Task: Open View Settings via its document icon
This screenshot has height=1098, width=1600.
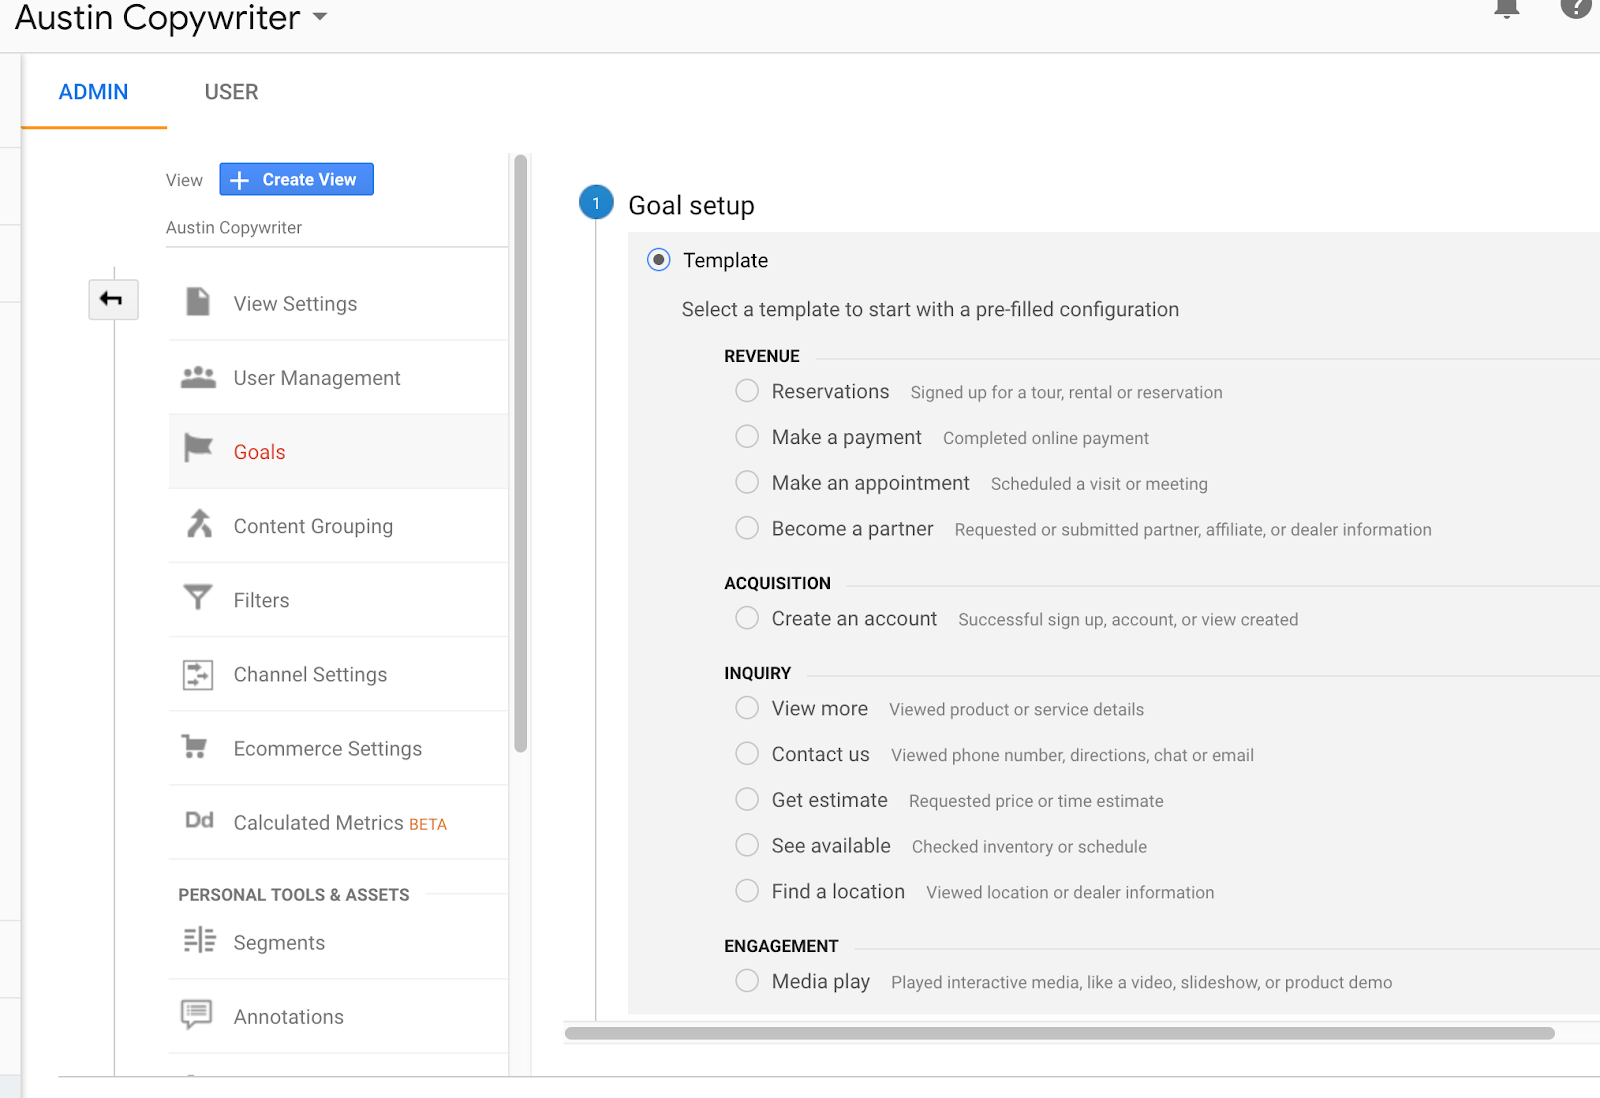Action: [198, 300]
